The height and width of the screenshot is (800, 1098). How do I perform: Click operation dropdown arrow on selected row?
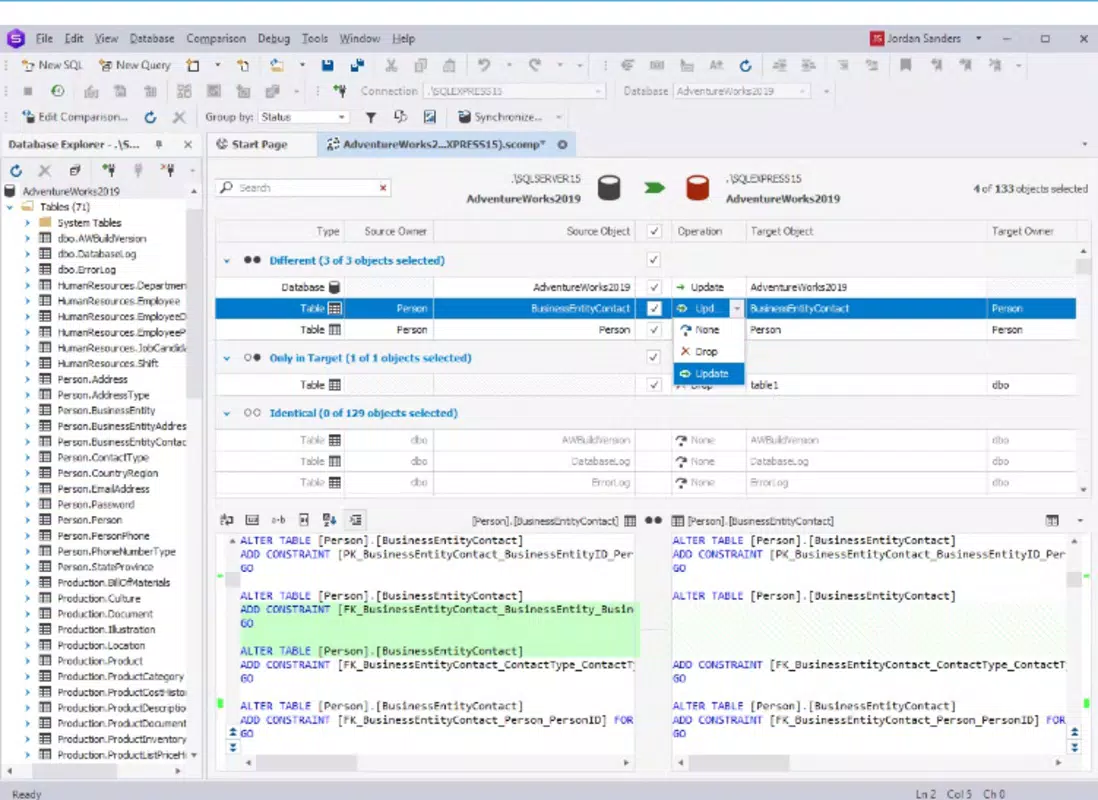click(x=737, y=308)
